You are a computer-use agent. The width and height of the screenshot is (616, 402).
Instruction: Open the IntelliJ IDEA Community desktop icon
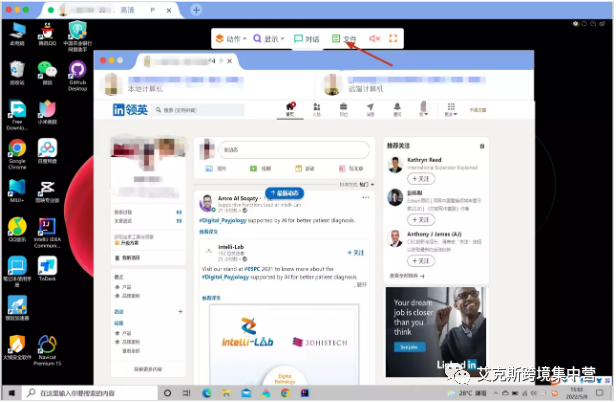[x=47, y=233]
